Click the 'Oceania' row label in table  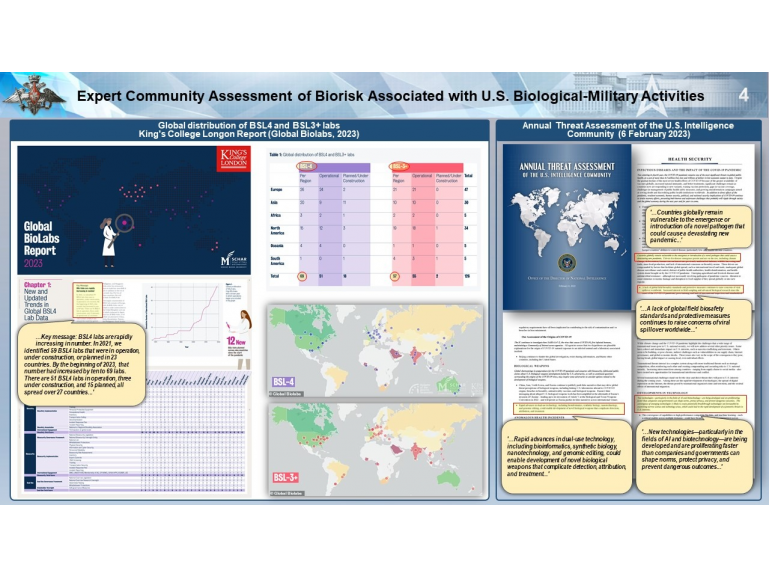[277, 245]
